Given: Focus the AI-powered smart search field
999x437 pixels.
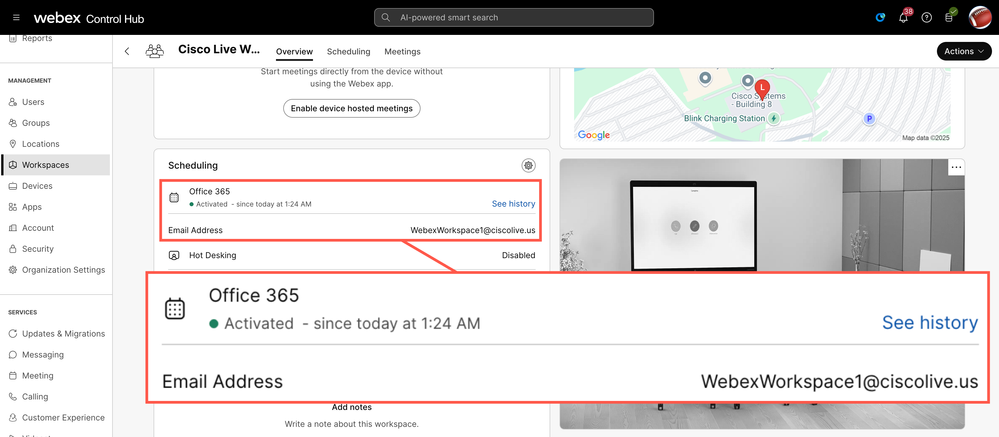Looking at the screenshot, I should (x=514, y=17).
